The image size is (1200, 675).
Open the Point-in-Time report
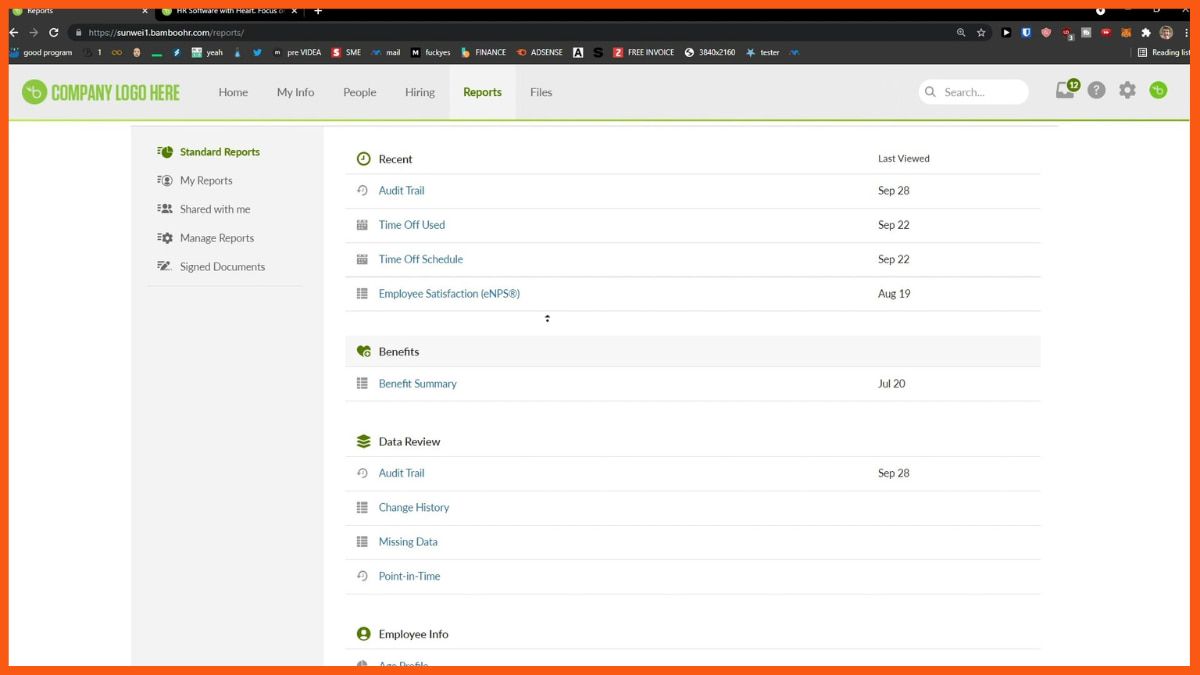point(409,576)
